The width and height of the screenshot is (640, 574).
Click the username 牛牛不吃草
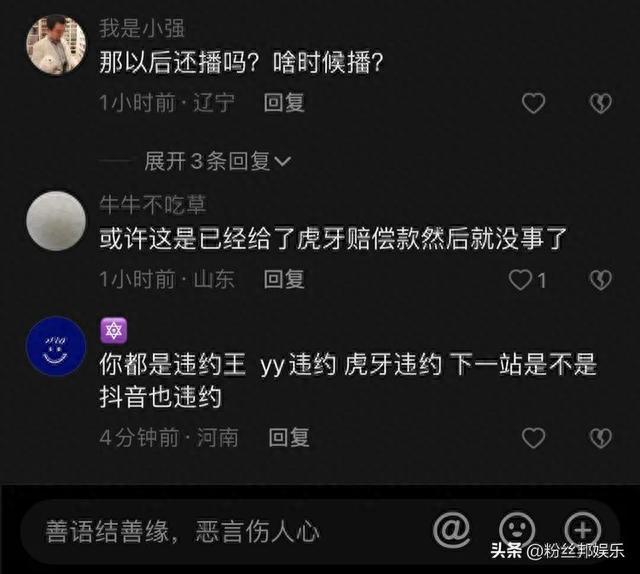153,205
